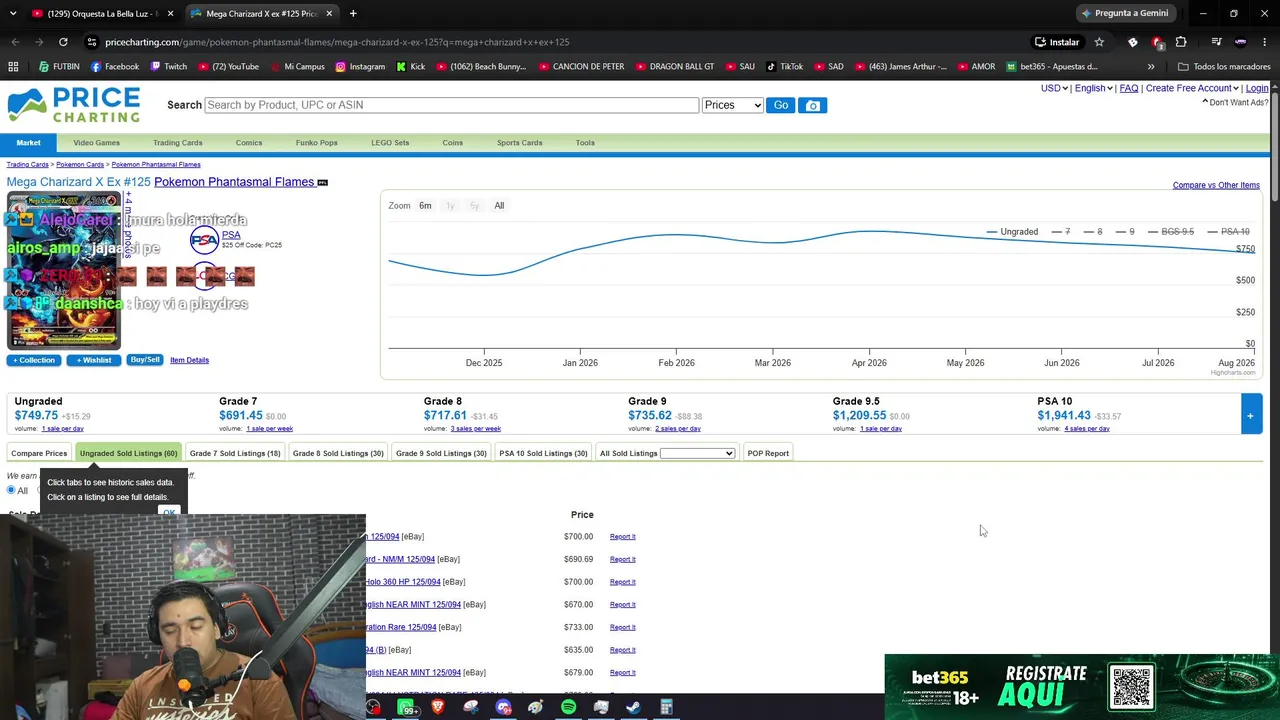Open the Comics menu
Image resolution: width=1280 pixels, height=720 pixels.
point(249,143)
